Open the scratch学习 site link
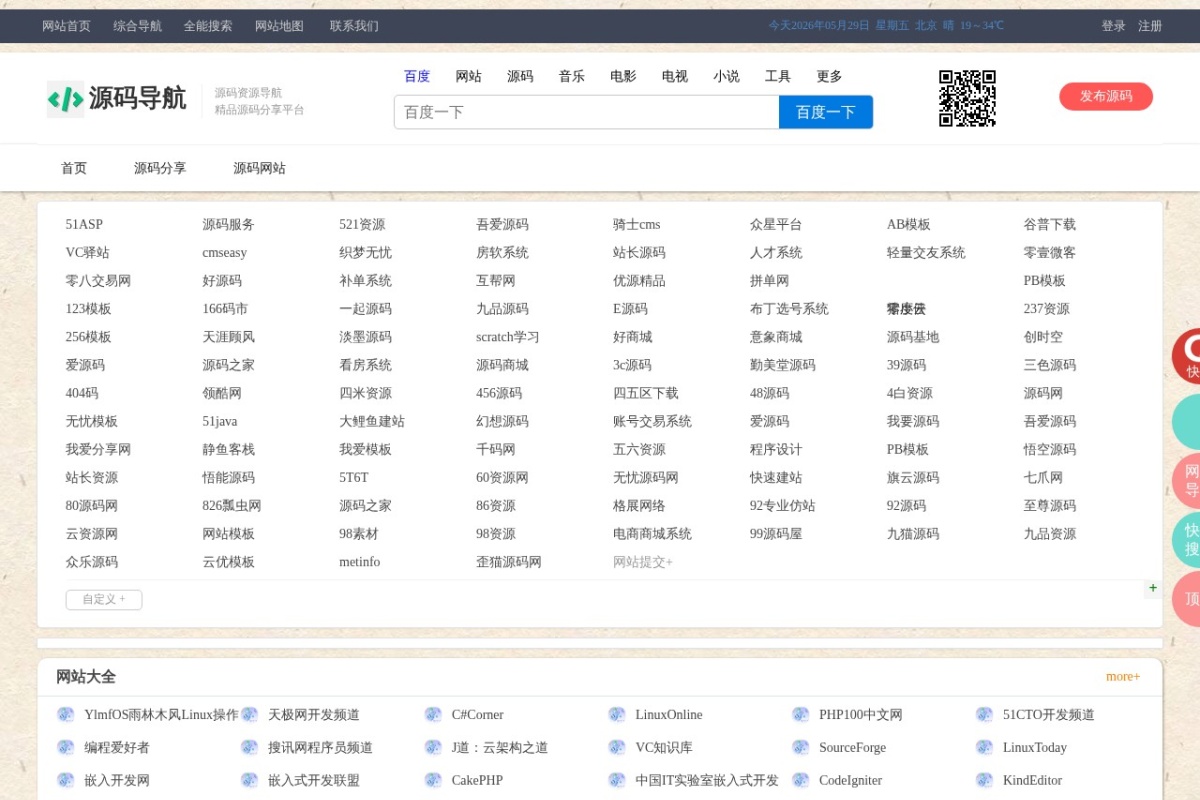1200x800 pixels. pos(508,337)
